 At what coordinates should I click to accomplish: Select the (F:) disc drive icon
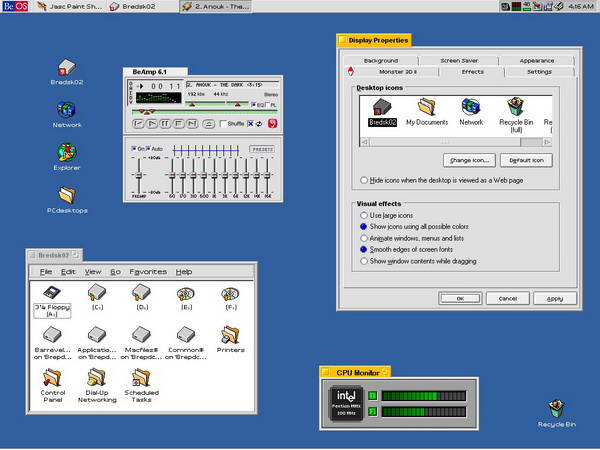(230, 294)
